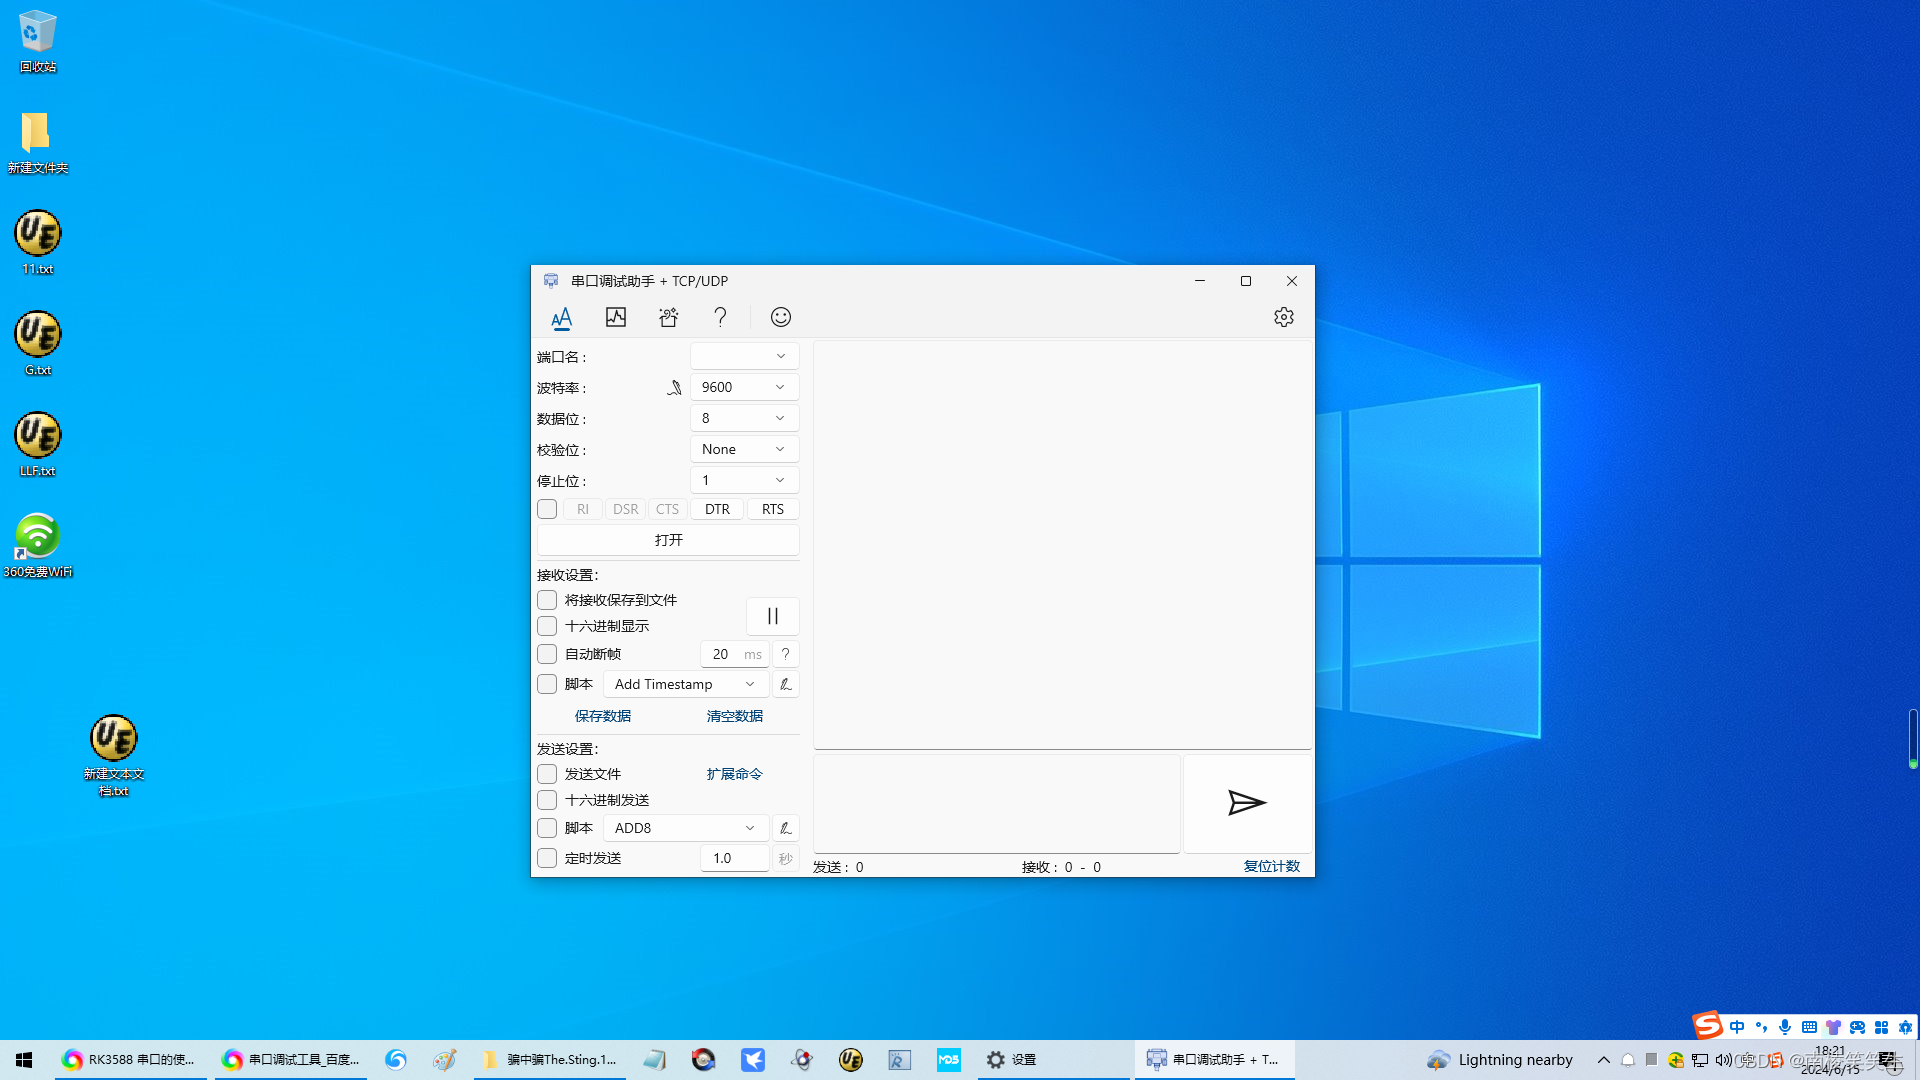Click the 保存数据 button
1920x1080 pixels.
pyautogui.click(x=601, y=715)
